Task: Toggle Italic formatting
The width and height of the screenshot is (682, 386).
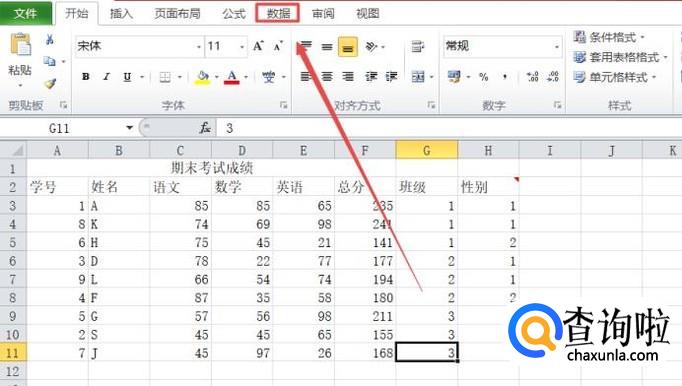Action: point(106,77)
